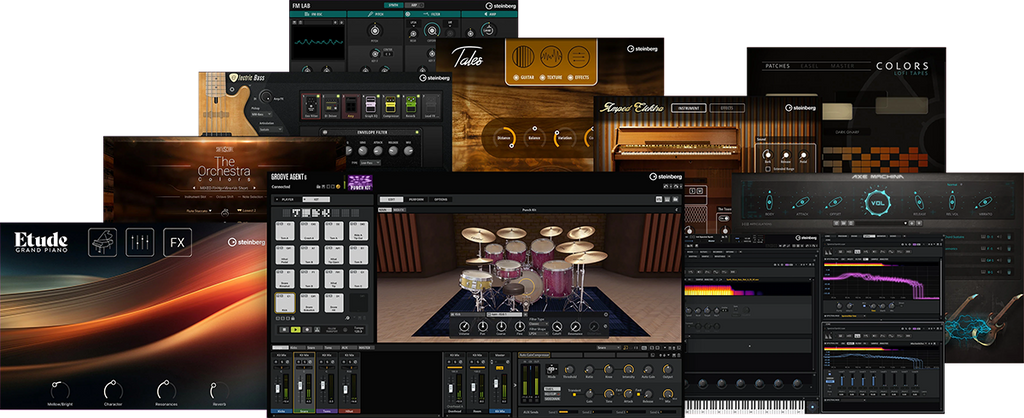This screenshot has width=1024, height=418.
Task: Click the VOL dial in Axe Machina
Action: tap(878, 202)
